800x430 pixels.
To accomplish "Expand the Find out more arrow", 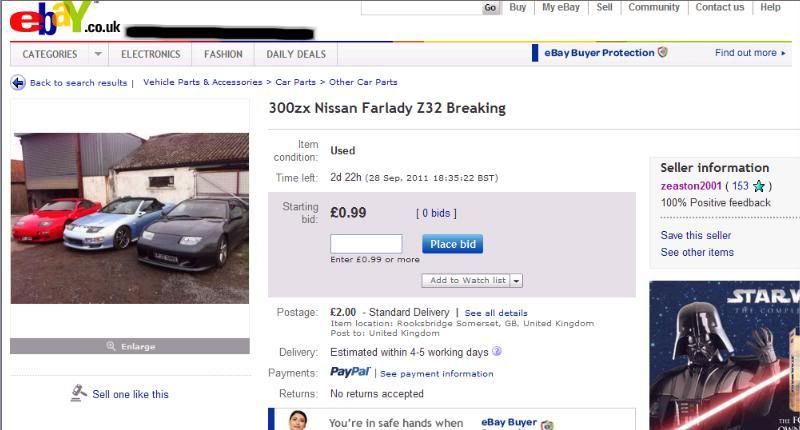I will pos(783,53).
